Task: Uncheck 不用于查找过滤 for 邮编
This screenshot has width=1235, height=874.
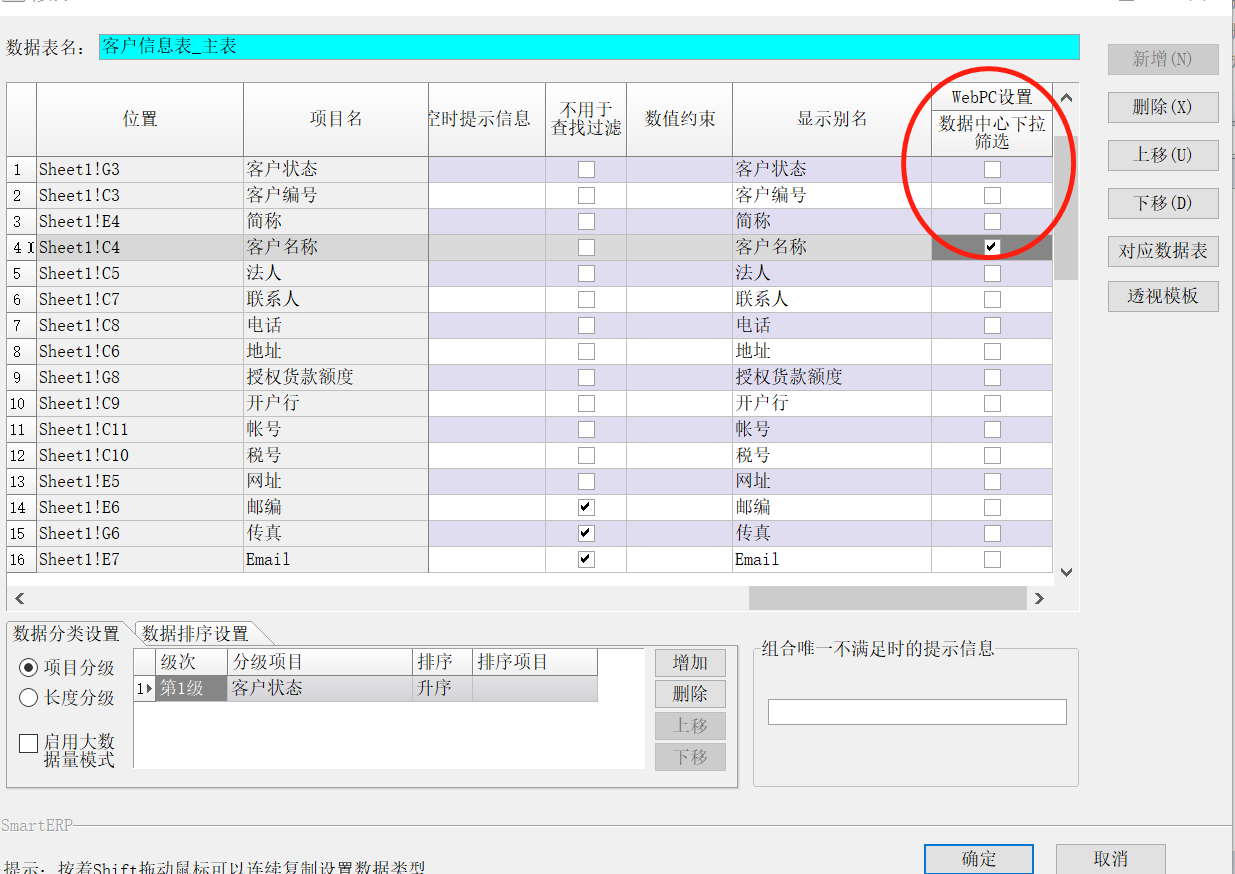Action: (586, 507)
